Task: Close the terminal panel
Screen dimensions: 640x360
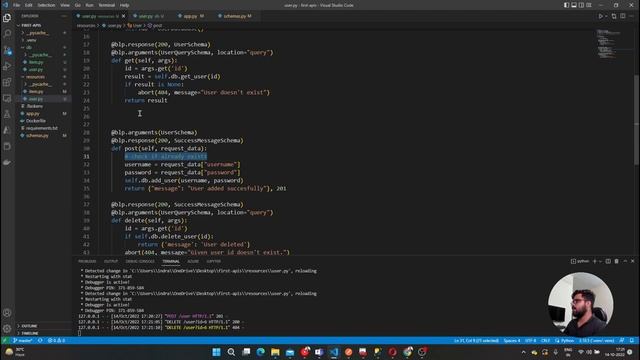Action: coord(633,261)
